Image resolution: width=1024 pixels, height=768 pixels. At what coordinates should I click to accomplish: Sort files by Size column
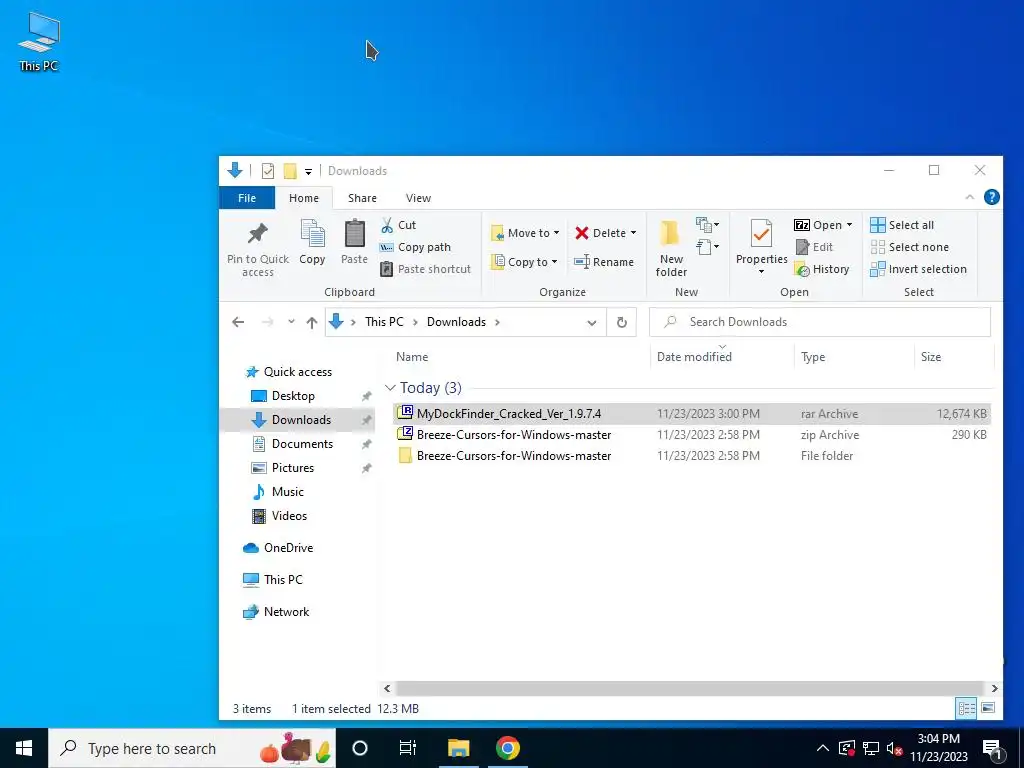pyautogui.click(x=931, y=357)
